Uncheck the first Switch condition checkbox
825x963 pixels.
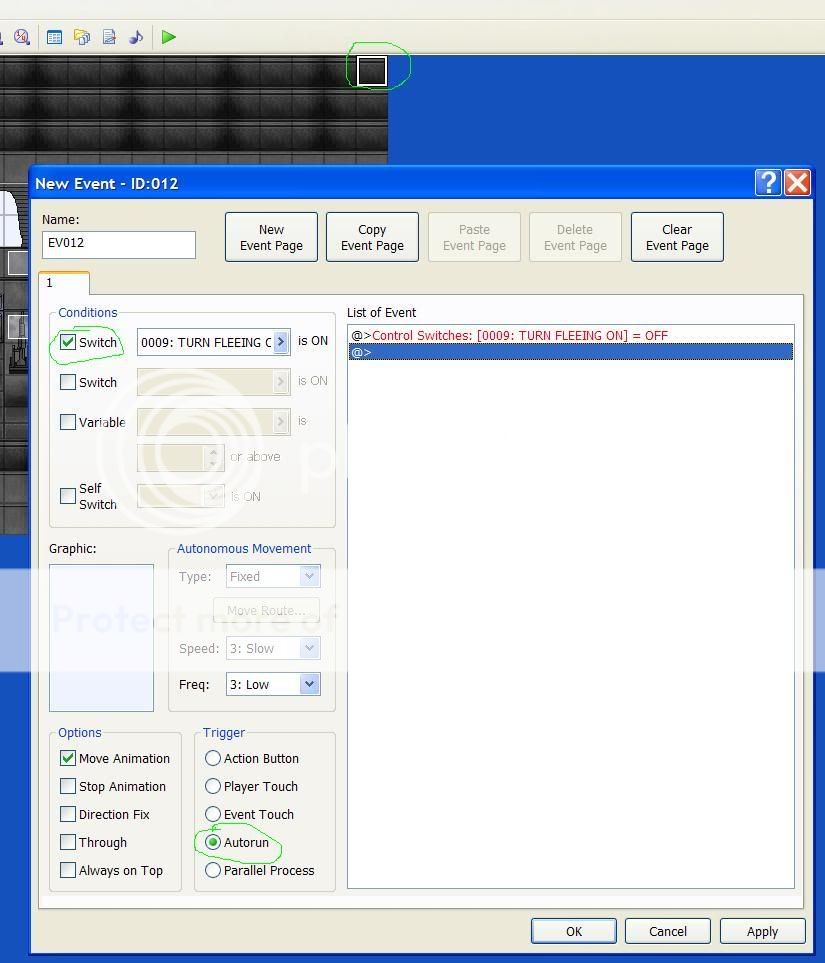[x=68, y=342]
